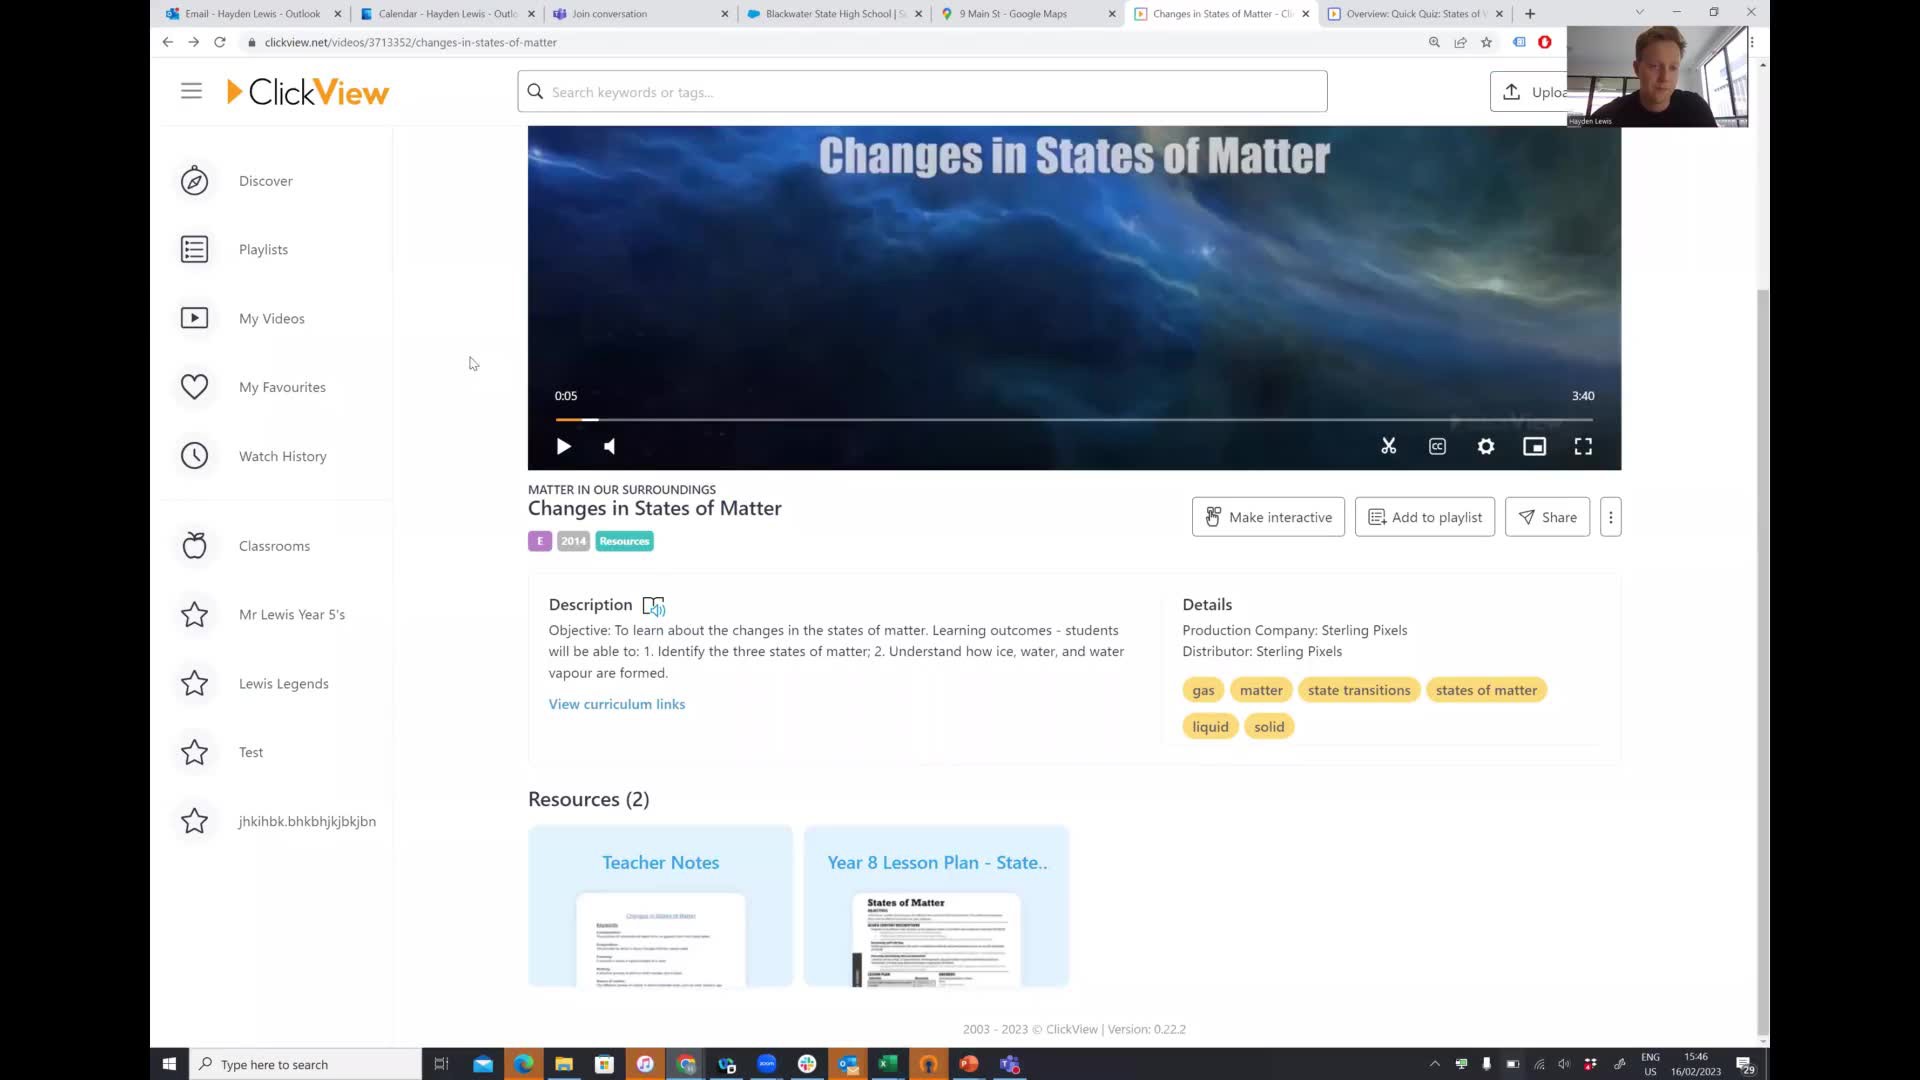Open the Classrooms section
Screen dimensions: 1920x1080
(273, 545)
